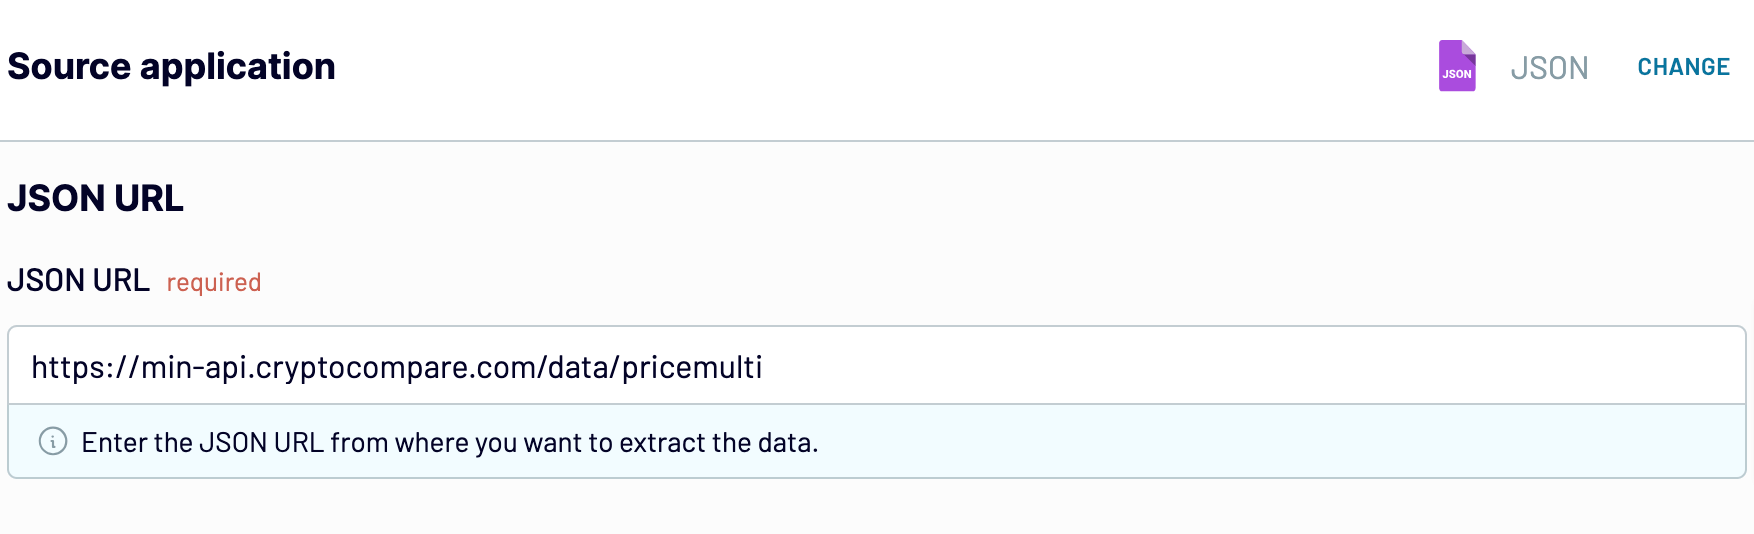Click the hint text about extracting data
Screen dimensions: 1754x534
click(x=450, y=442)
